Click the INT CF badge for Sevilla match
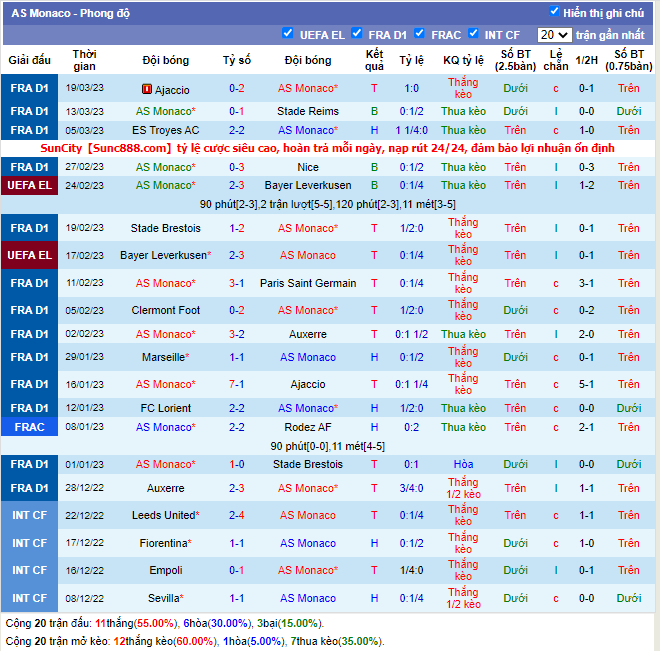Image resolution: width=660 pixels, height=651 pixels. (29, 598)
